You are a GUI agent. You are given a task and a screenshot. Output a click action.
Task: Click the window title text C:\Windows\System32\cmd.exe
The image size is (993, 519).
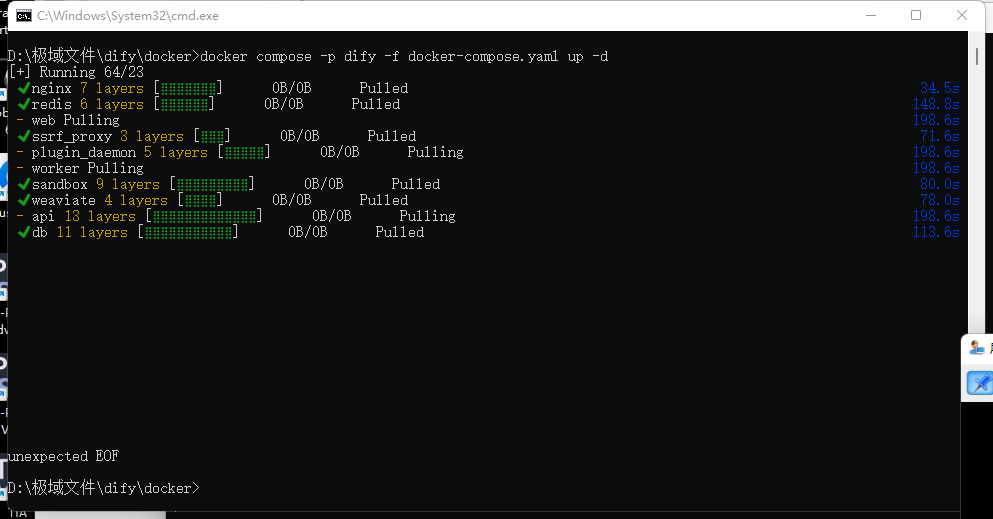point(128,16)
